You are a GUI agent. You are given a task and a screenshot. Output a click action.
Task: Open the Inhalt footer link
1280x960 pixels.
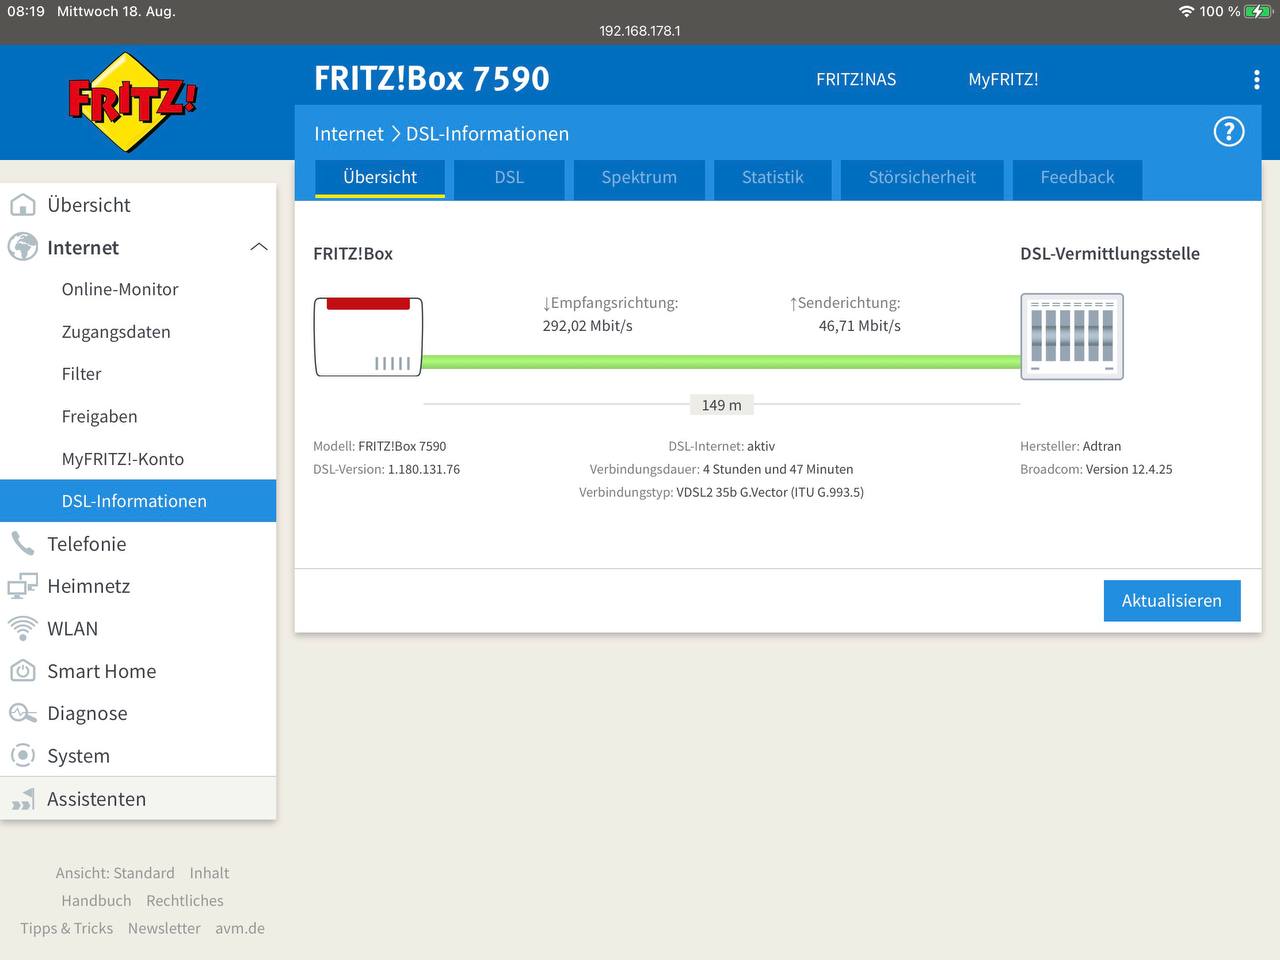209,873
